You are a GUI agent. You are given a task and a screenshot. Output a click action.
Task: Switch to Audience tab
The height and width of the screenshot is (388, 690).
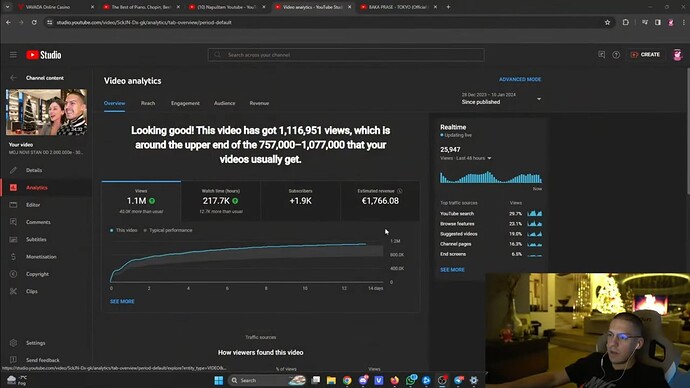point(224,103)
